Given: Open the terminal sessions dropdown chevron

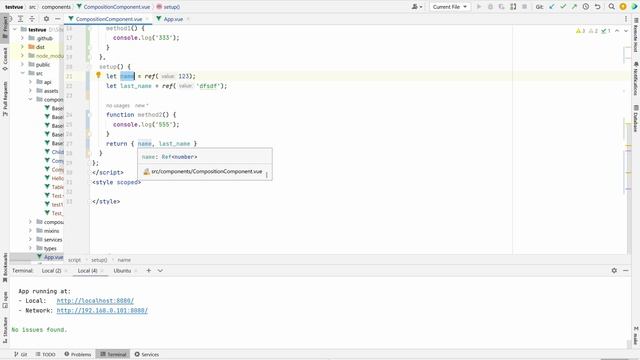Looking at the screenshot, I should pyautogui.click(x=160, y=271).
